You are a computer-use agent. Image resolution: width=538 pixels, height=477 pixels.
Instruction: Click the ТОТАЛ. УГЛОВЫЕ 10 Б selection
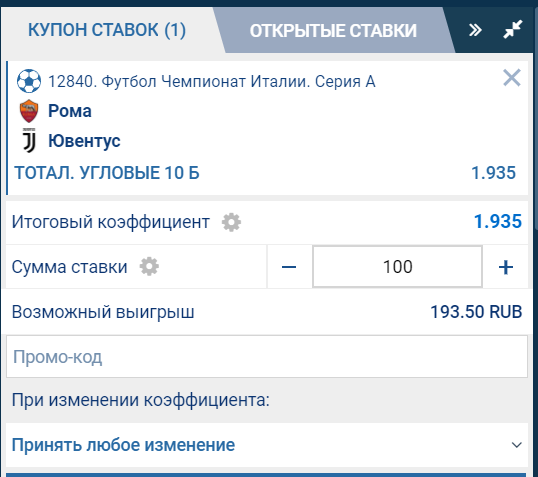pos(107,173)
